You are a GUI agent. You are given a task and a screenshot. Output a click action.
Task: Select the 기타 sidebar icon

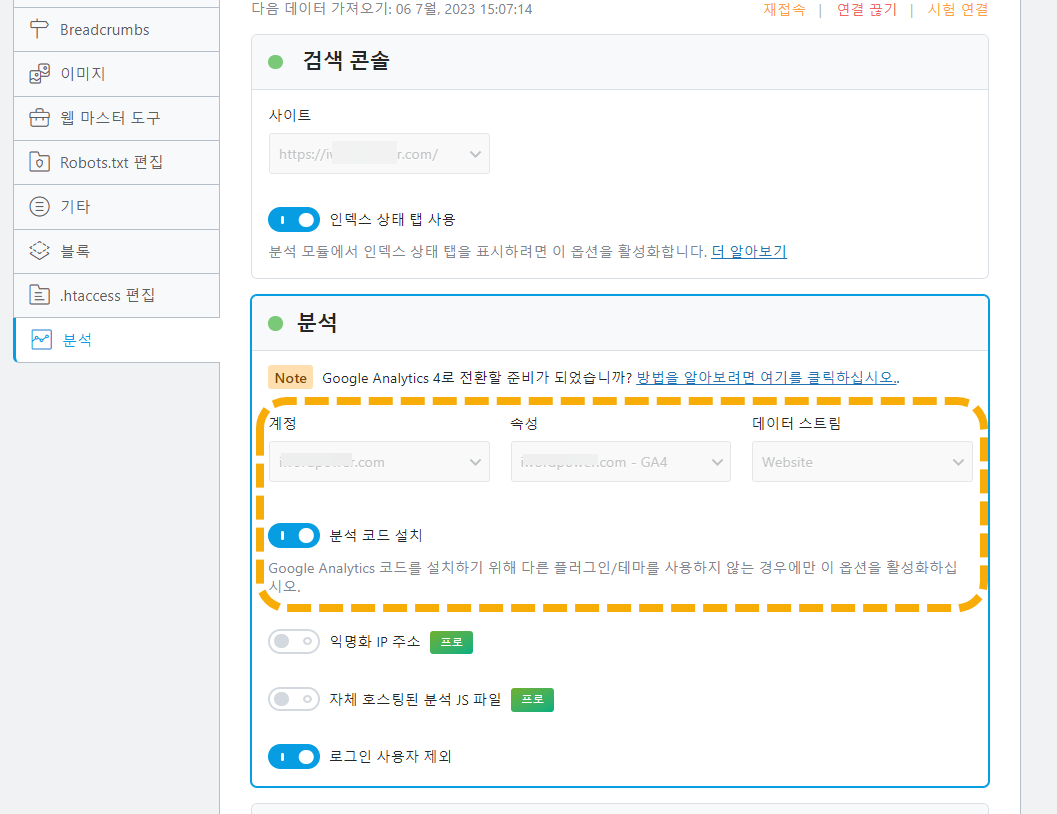coord(39,206)
